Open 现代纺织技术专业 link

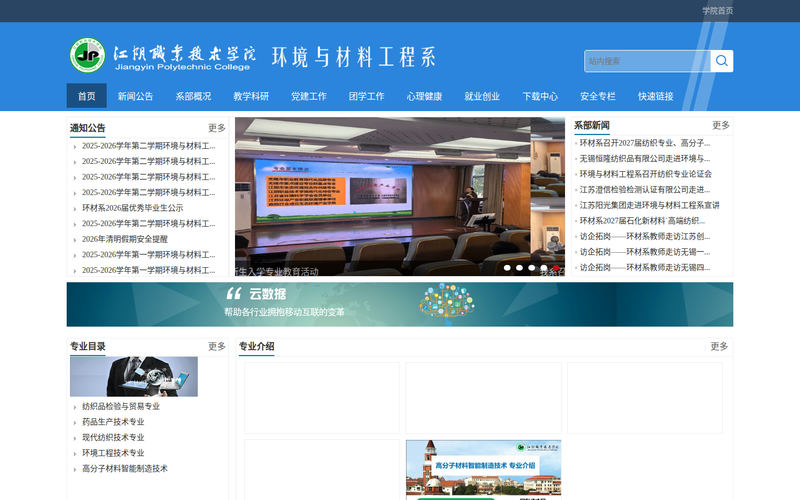pos(113,437)
